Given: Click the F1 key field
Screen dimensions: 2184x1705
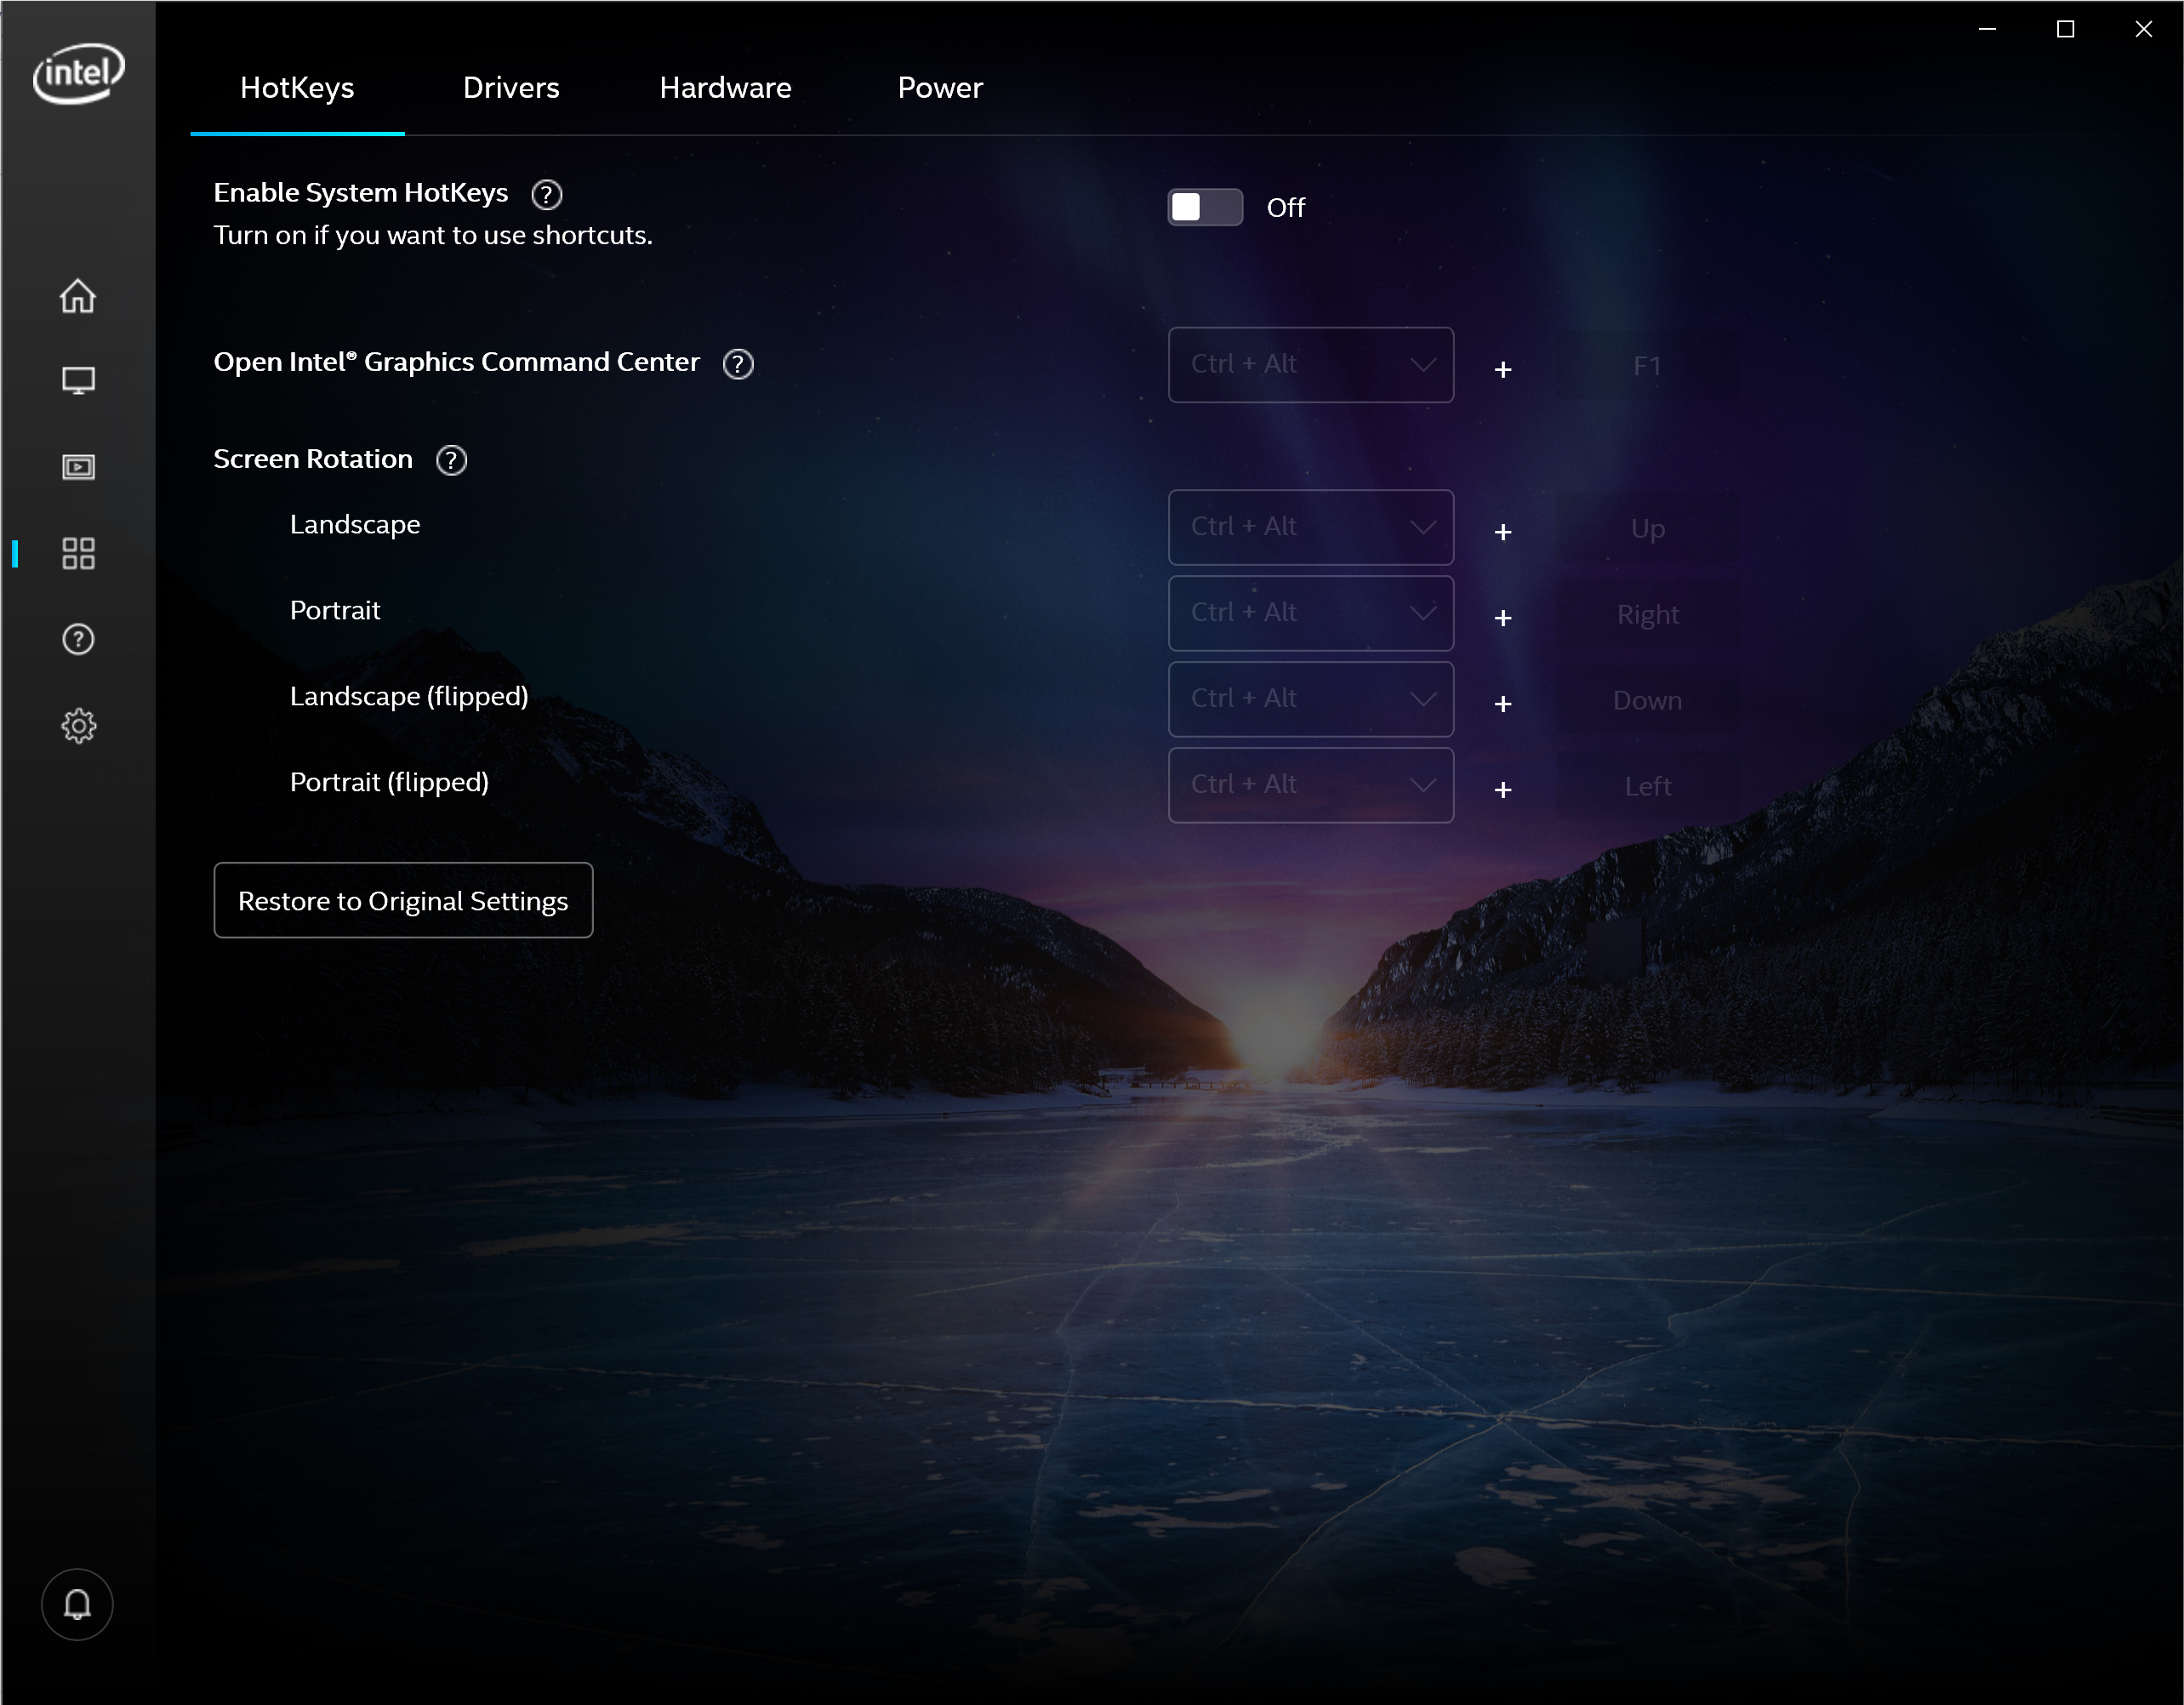Looking at the screenshot, I should 1647,366.
